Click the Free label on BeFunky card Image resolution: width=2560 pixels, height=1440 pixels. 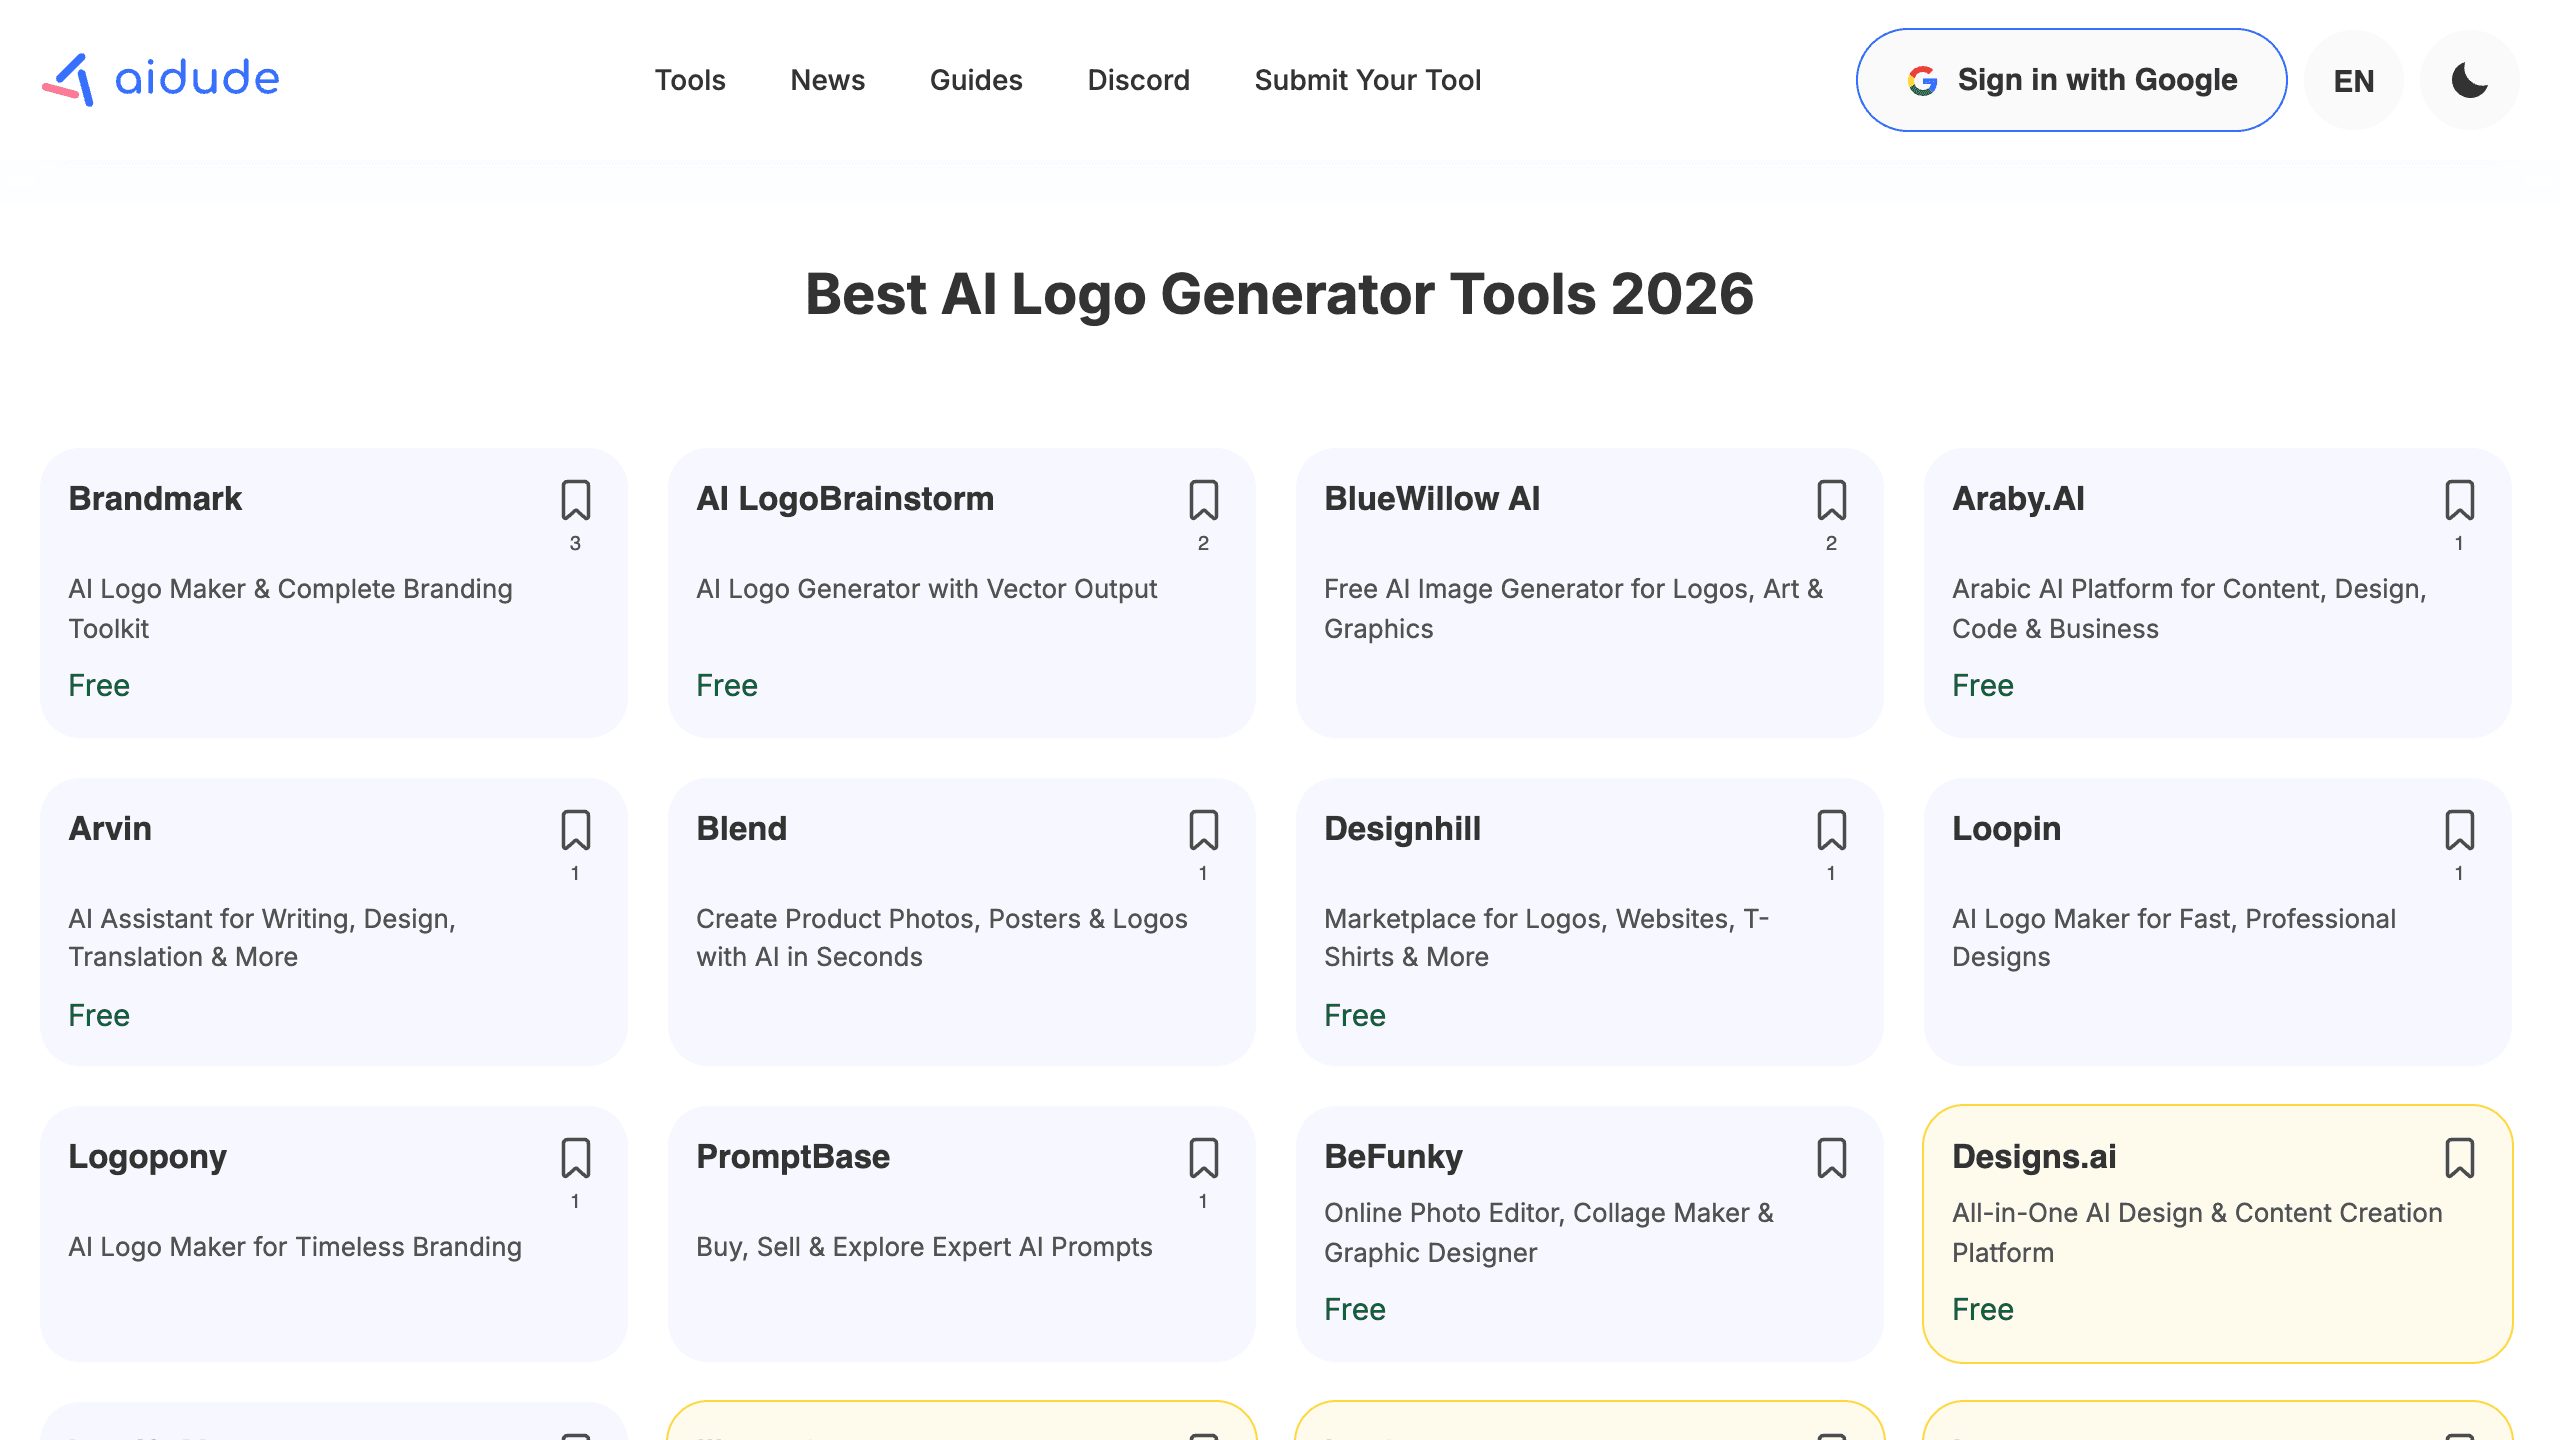(1355, 1310)
